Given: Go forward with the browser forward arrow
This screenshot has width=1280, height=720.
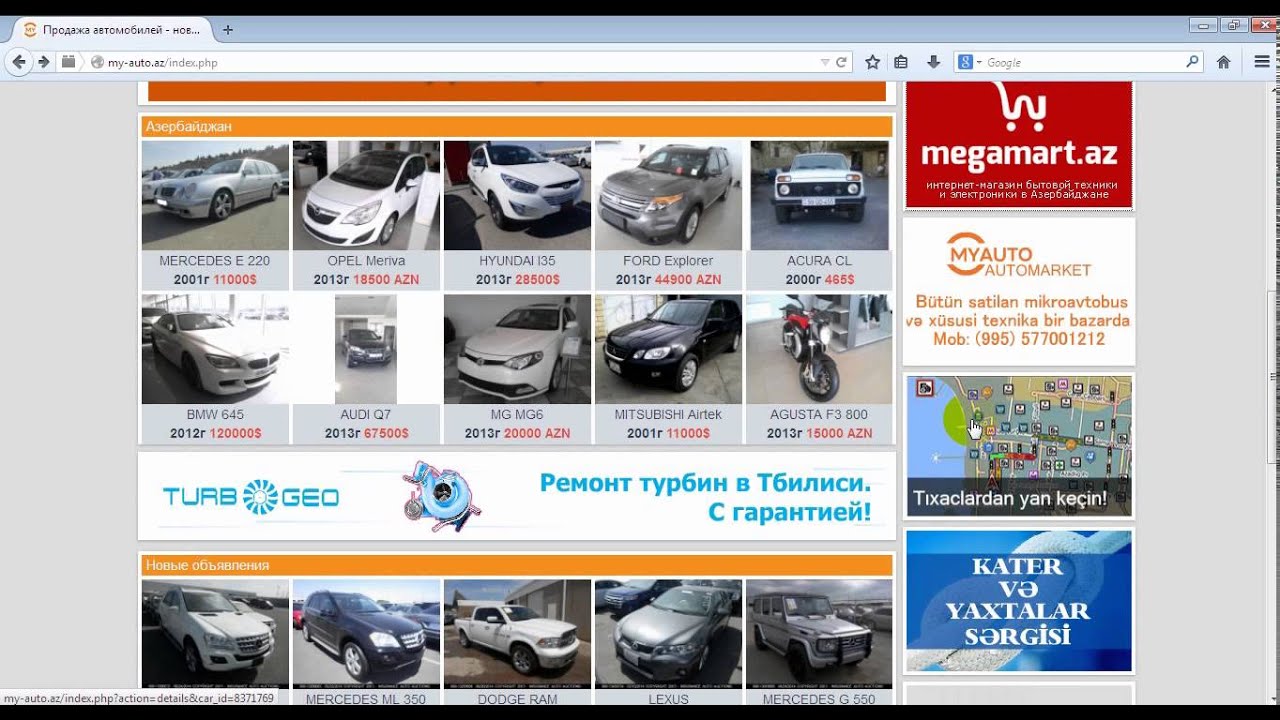Looking at the screenshot, I should [43, 62].
